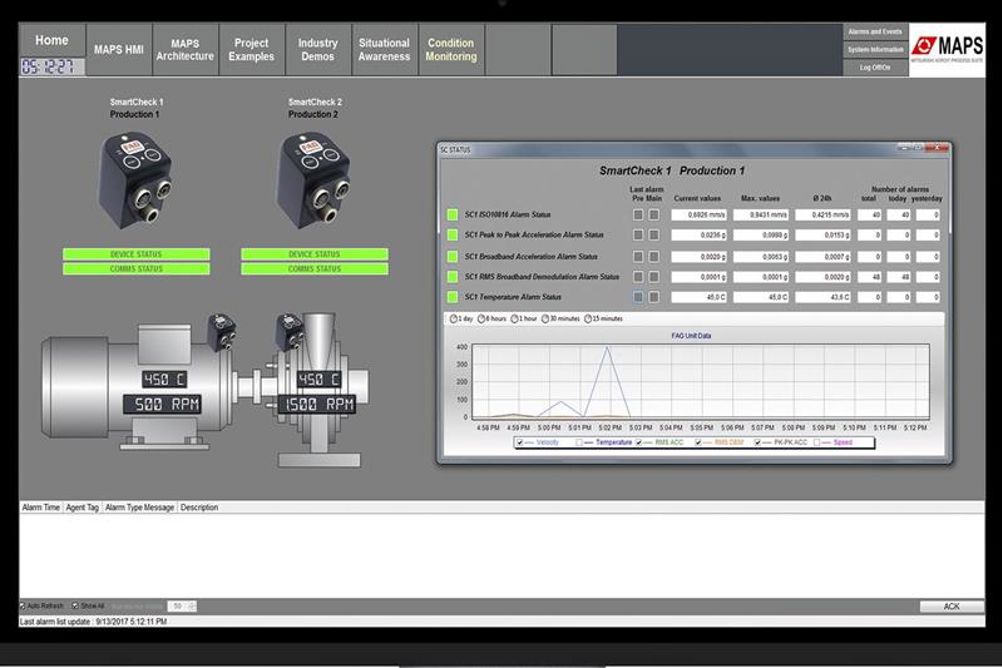Enable the Speed series checkbox
The image size is (1002, 668).
[817, 442]
